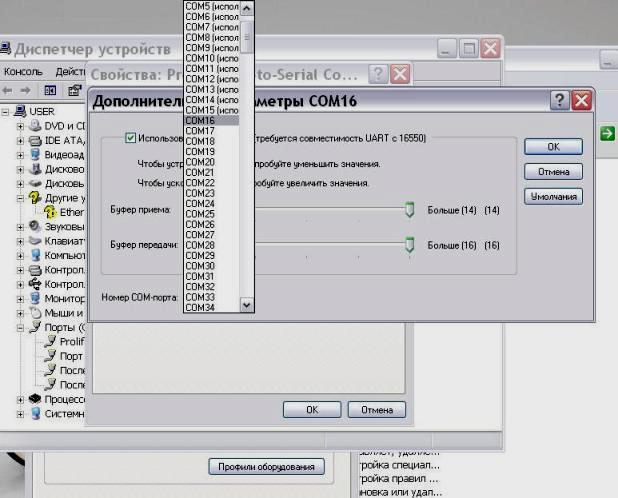Click Отмена in the COM16 advanced dialog

click(x=553, y=171)
